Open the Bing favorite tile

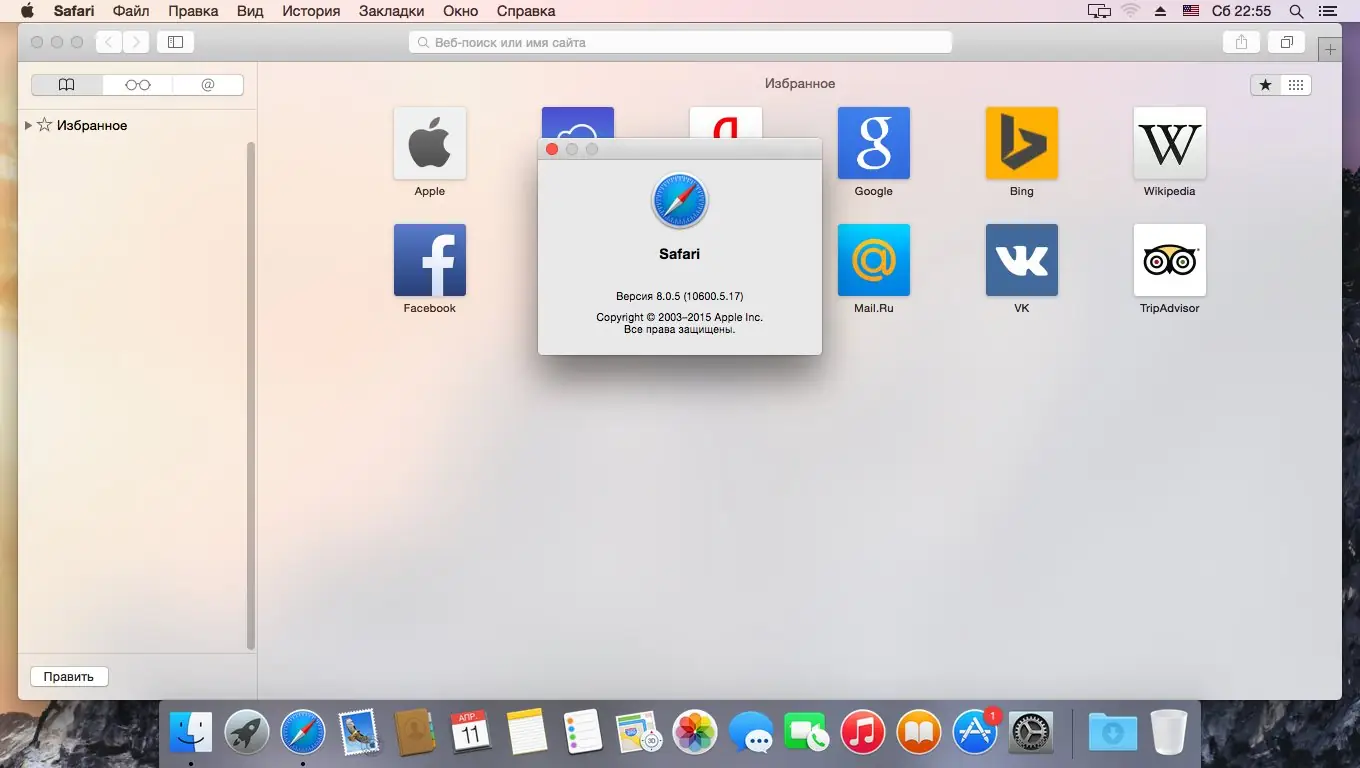pos(1022,143)
